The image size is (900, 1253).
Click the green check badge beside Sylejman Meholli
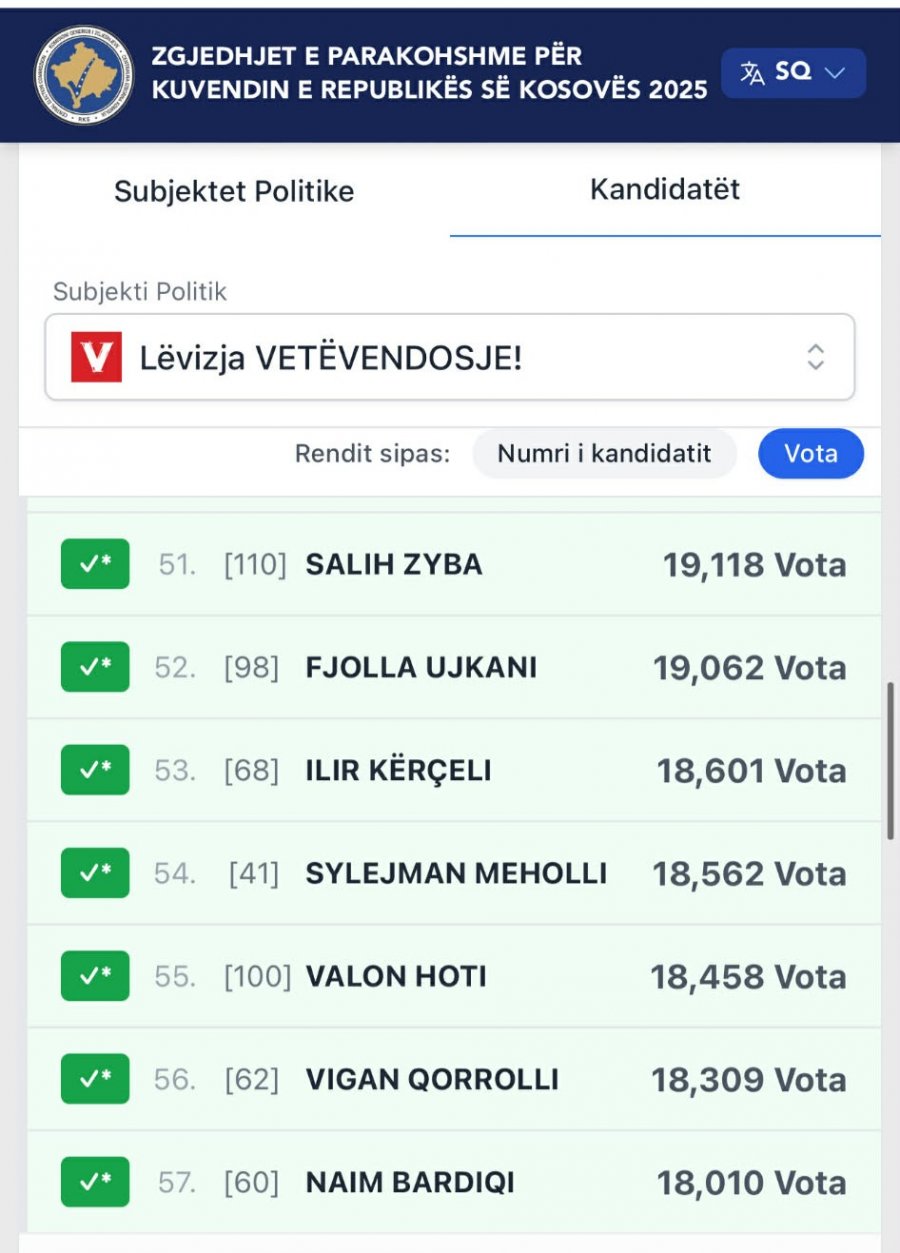pyautogui.click(x=95, y=873)
